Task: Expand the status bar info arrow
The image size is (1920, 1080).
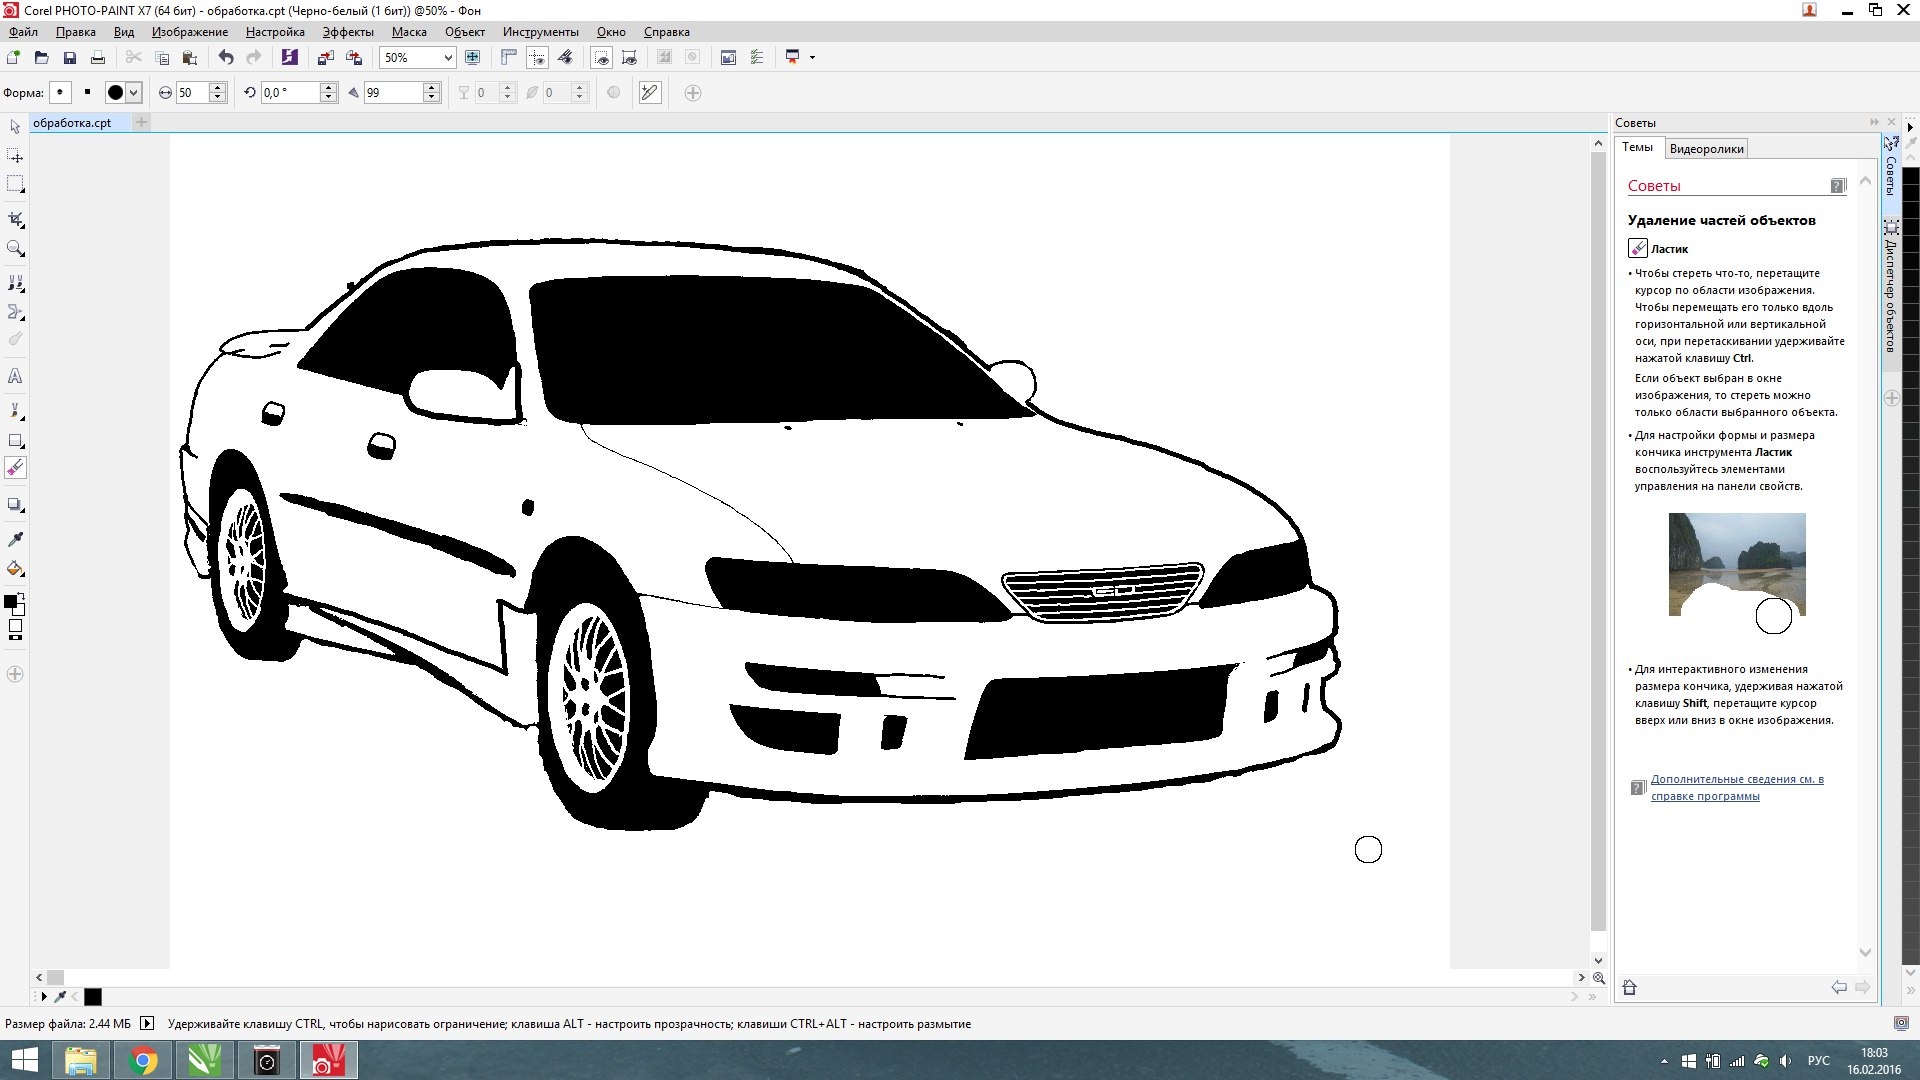Action: click(147, 1023)
